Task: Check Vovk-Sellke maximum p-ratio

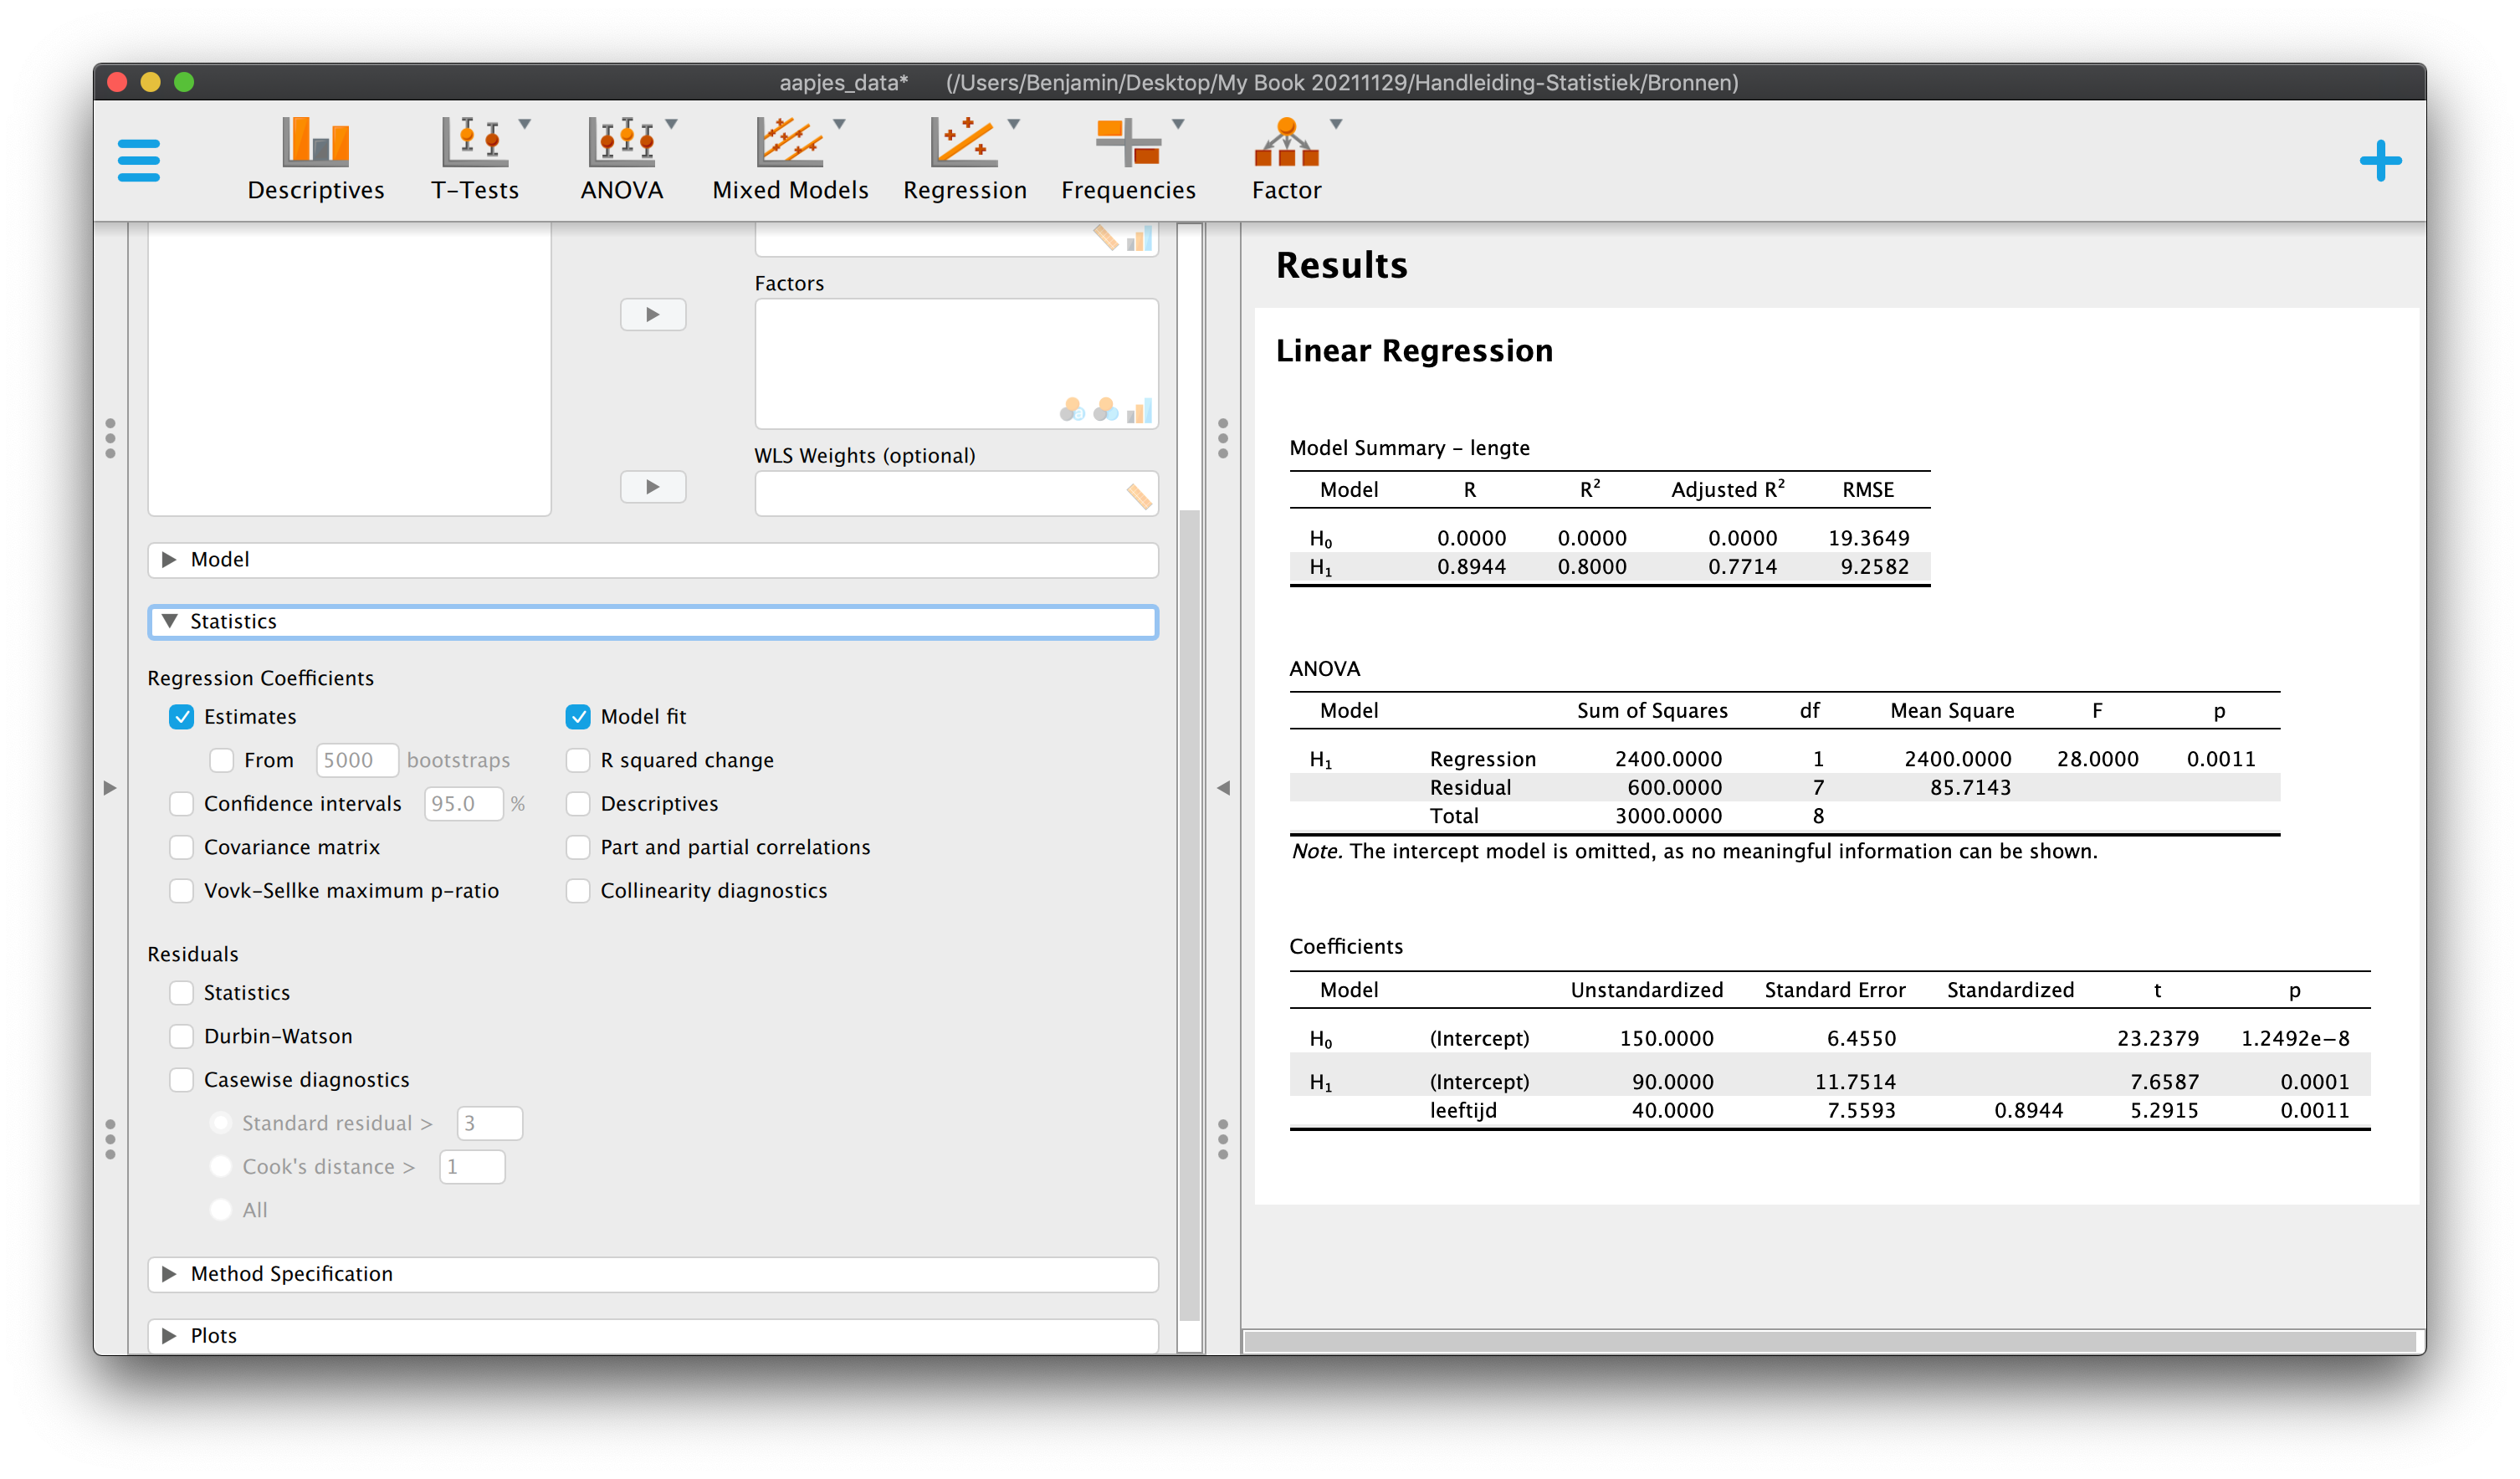Action: pyautogui.click(x=181, y=891)
